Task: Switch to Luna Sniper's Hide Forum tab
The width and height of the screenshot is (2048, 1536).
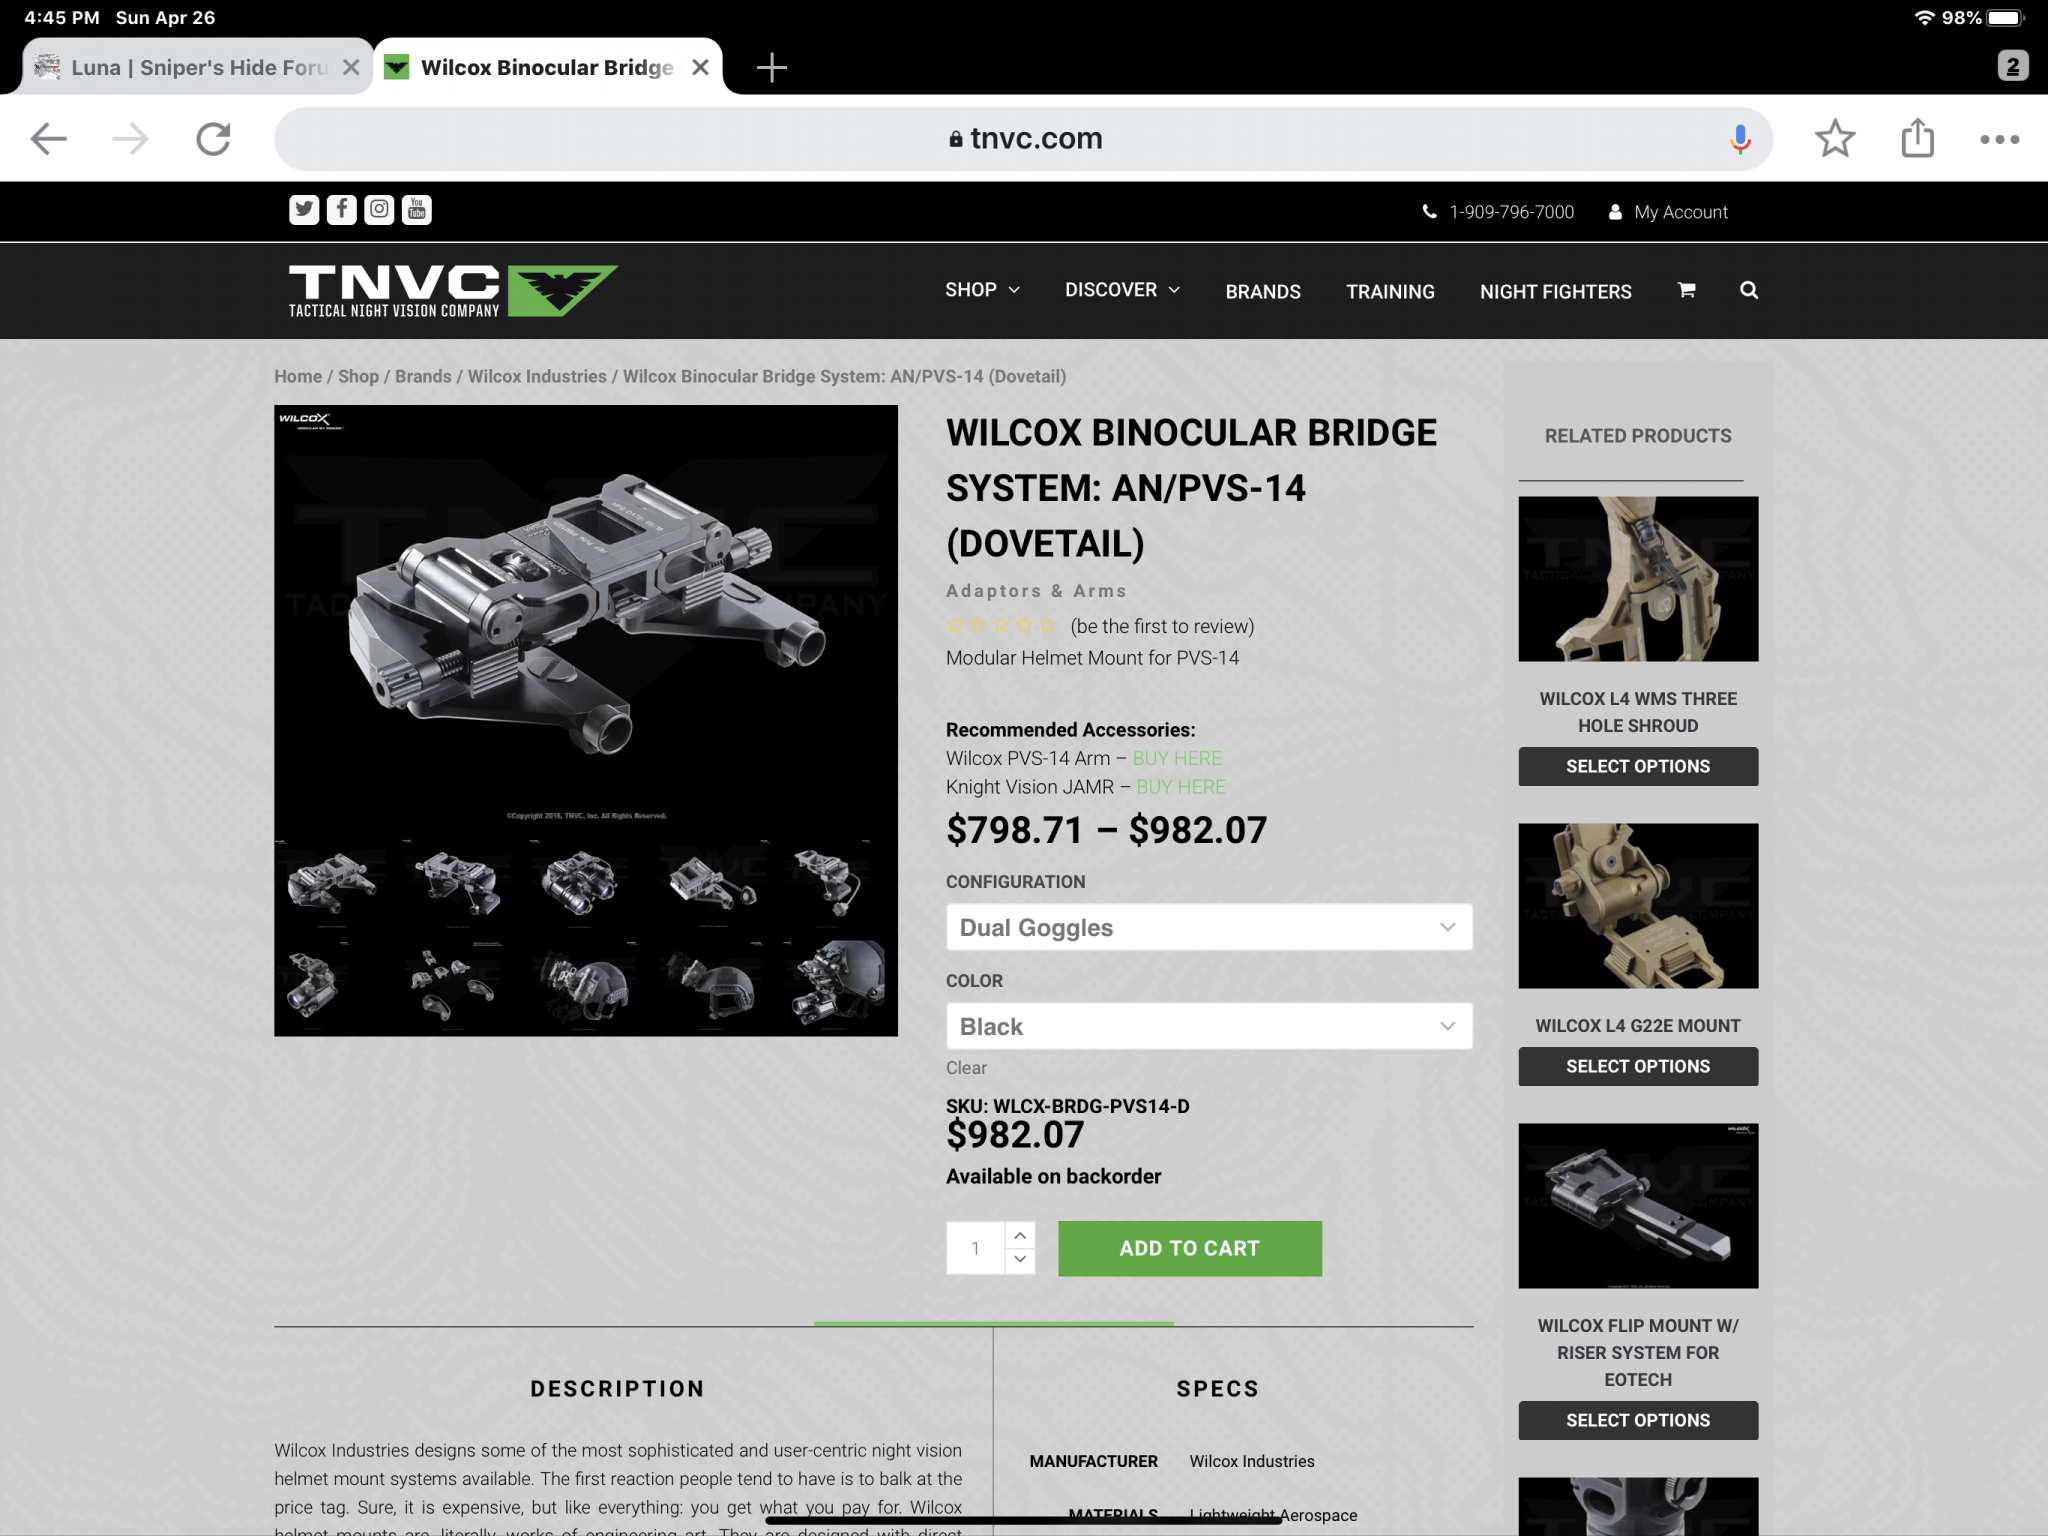Action: [198, 67]
